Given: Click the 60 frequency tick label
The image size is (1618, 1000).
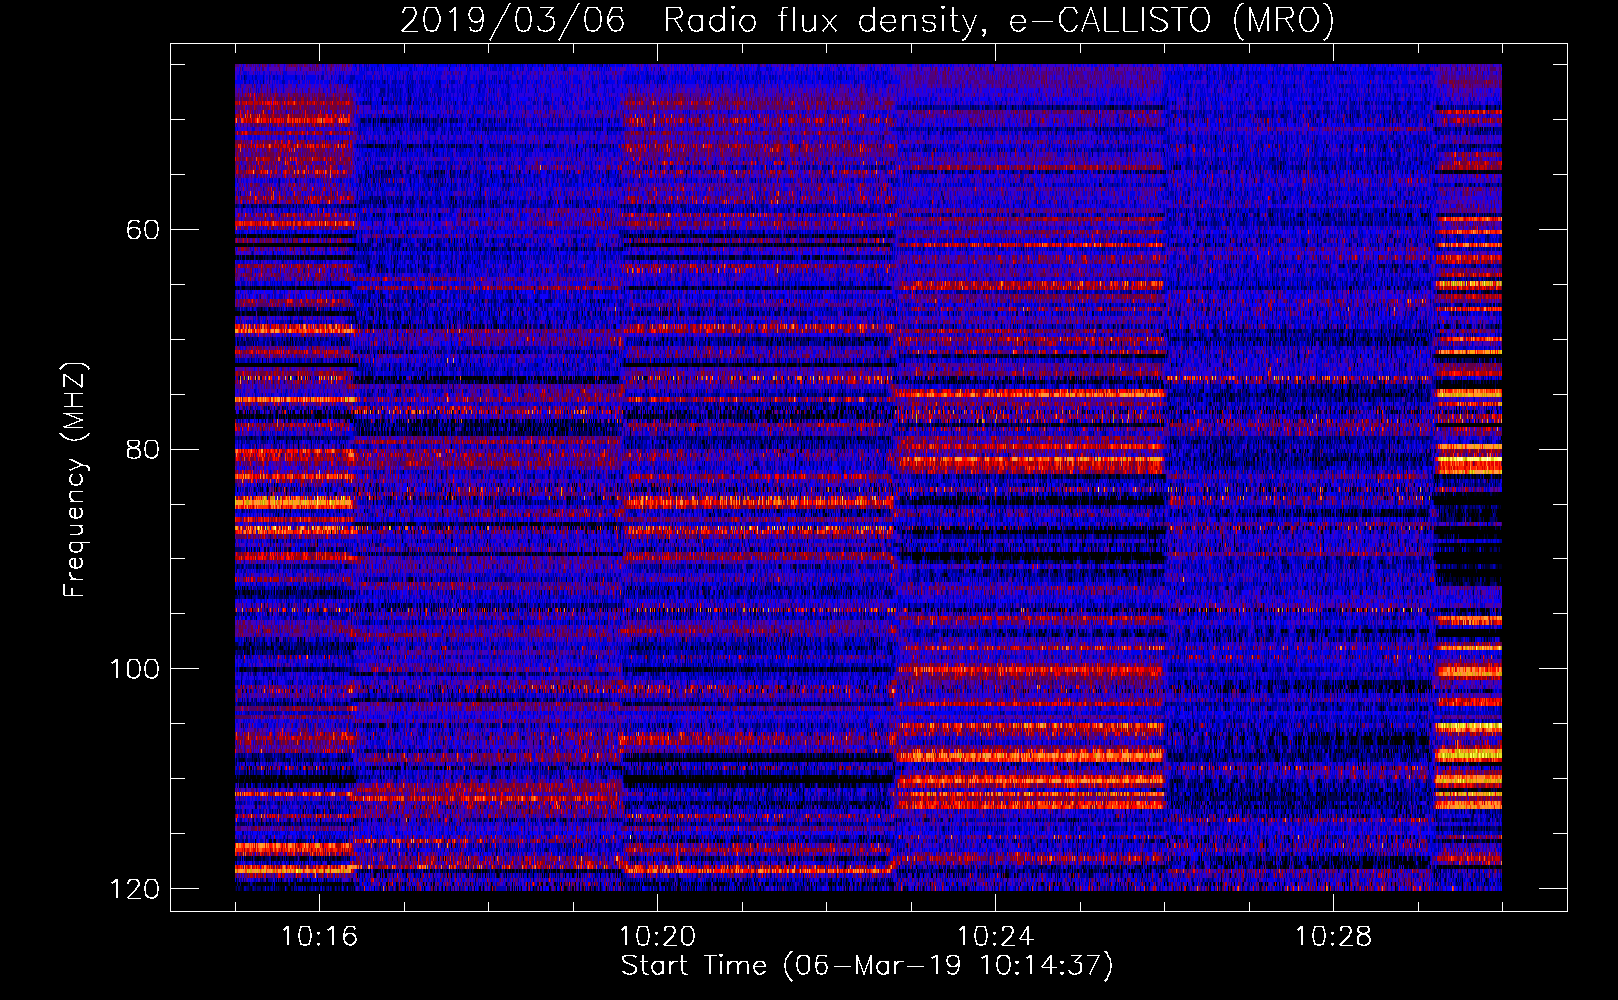Looking at the screenshot, I should [x=143, y=230].
